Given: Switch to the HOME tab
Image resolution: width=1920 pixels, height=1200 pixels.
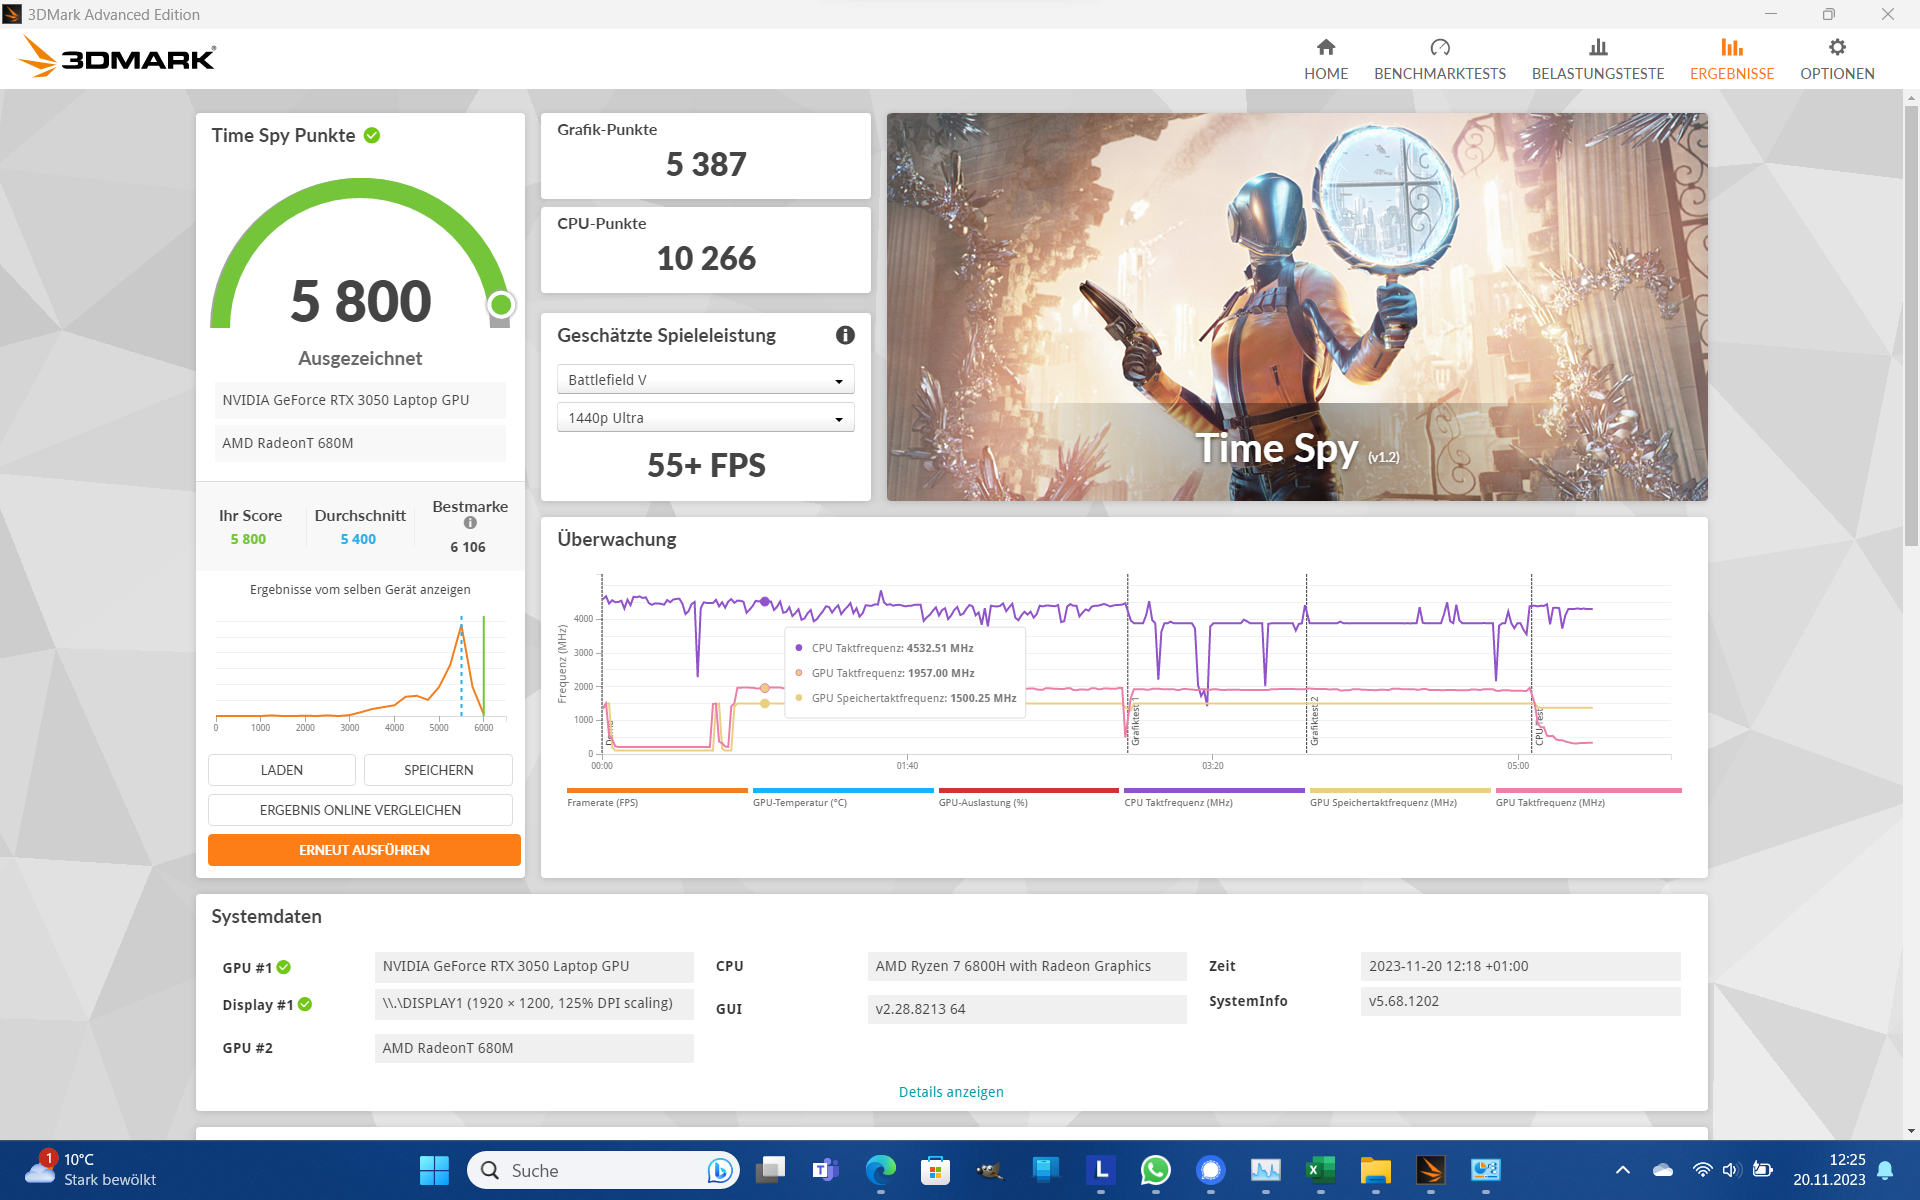Looking at the screenshot, I should (1326, 58).
